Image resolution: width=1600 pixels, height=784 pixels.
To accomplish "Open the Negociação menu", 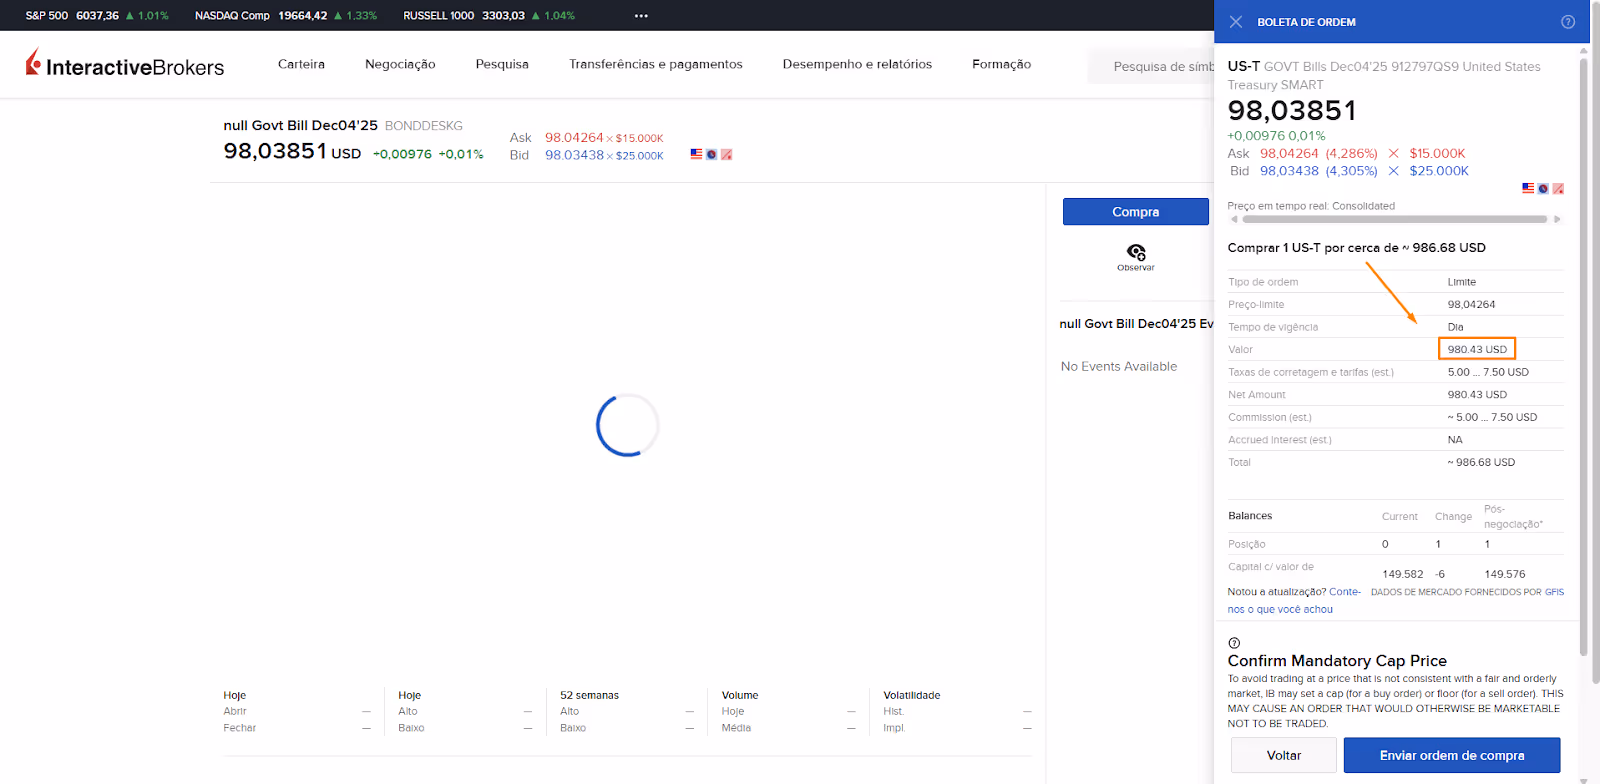I will pos(400,64).
